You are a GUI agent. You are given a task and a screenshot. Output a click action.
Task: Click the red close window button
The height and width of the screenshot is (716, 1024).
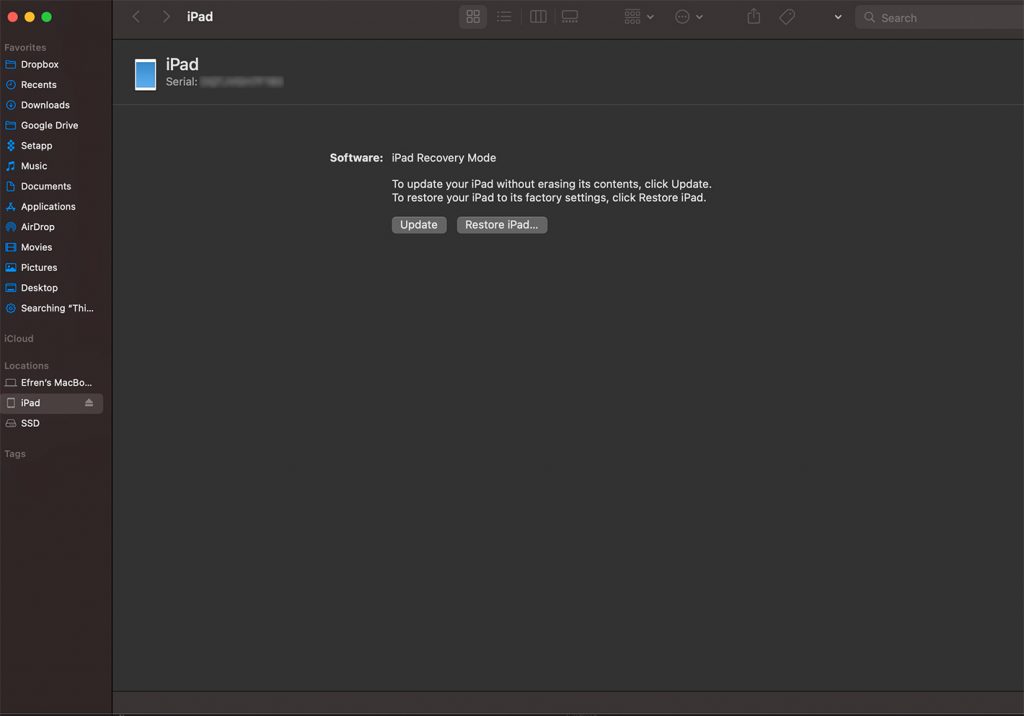[12, 17]
